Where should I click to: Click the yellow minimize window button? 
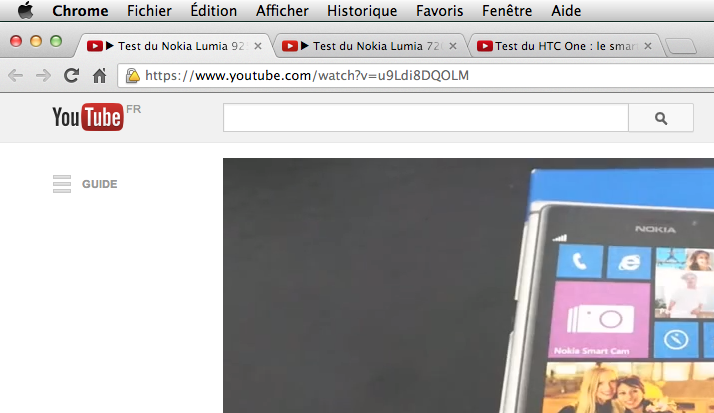tap(36, 41)
